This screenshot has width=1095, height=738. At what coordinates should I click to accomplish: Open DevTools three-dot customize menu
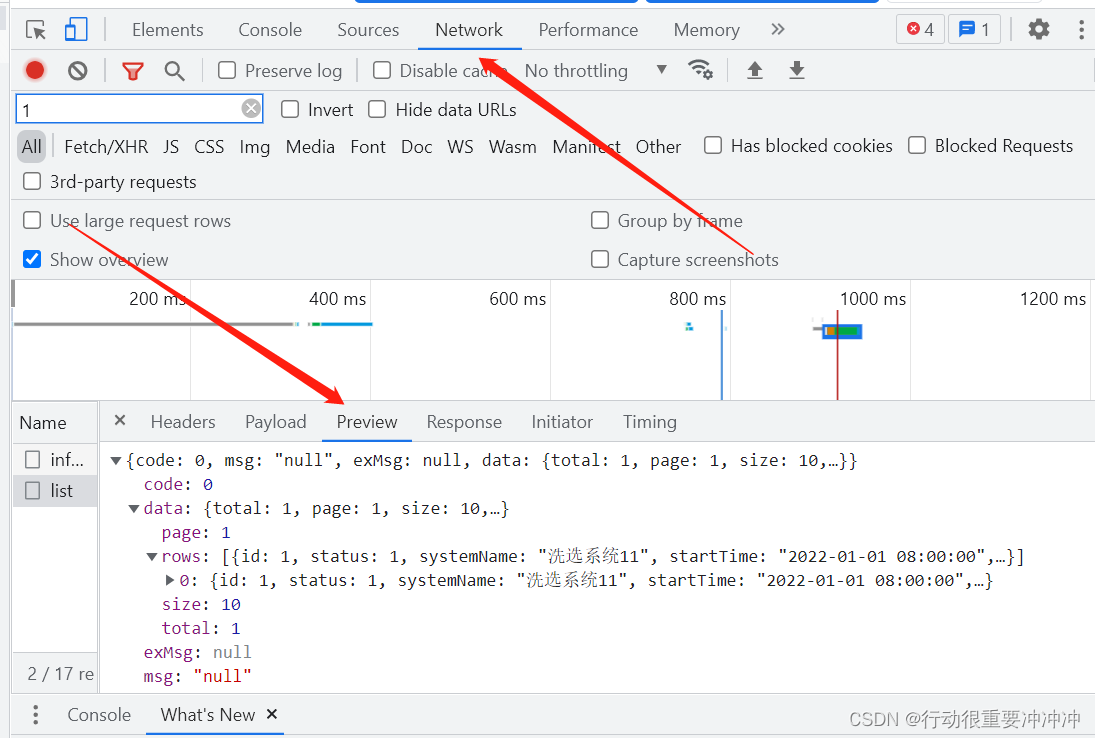[x=1081, y=29]
